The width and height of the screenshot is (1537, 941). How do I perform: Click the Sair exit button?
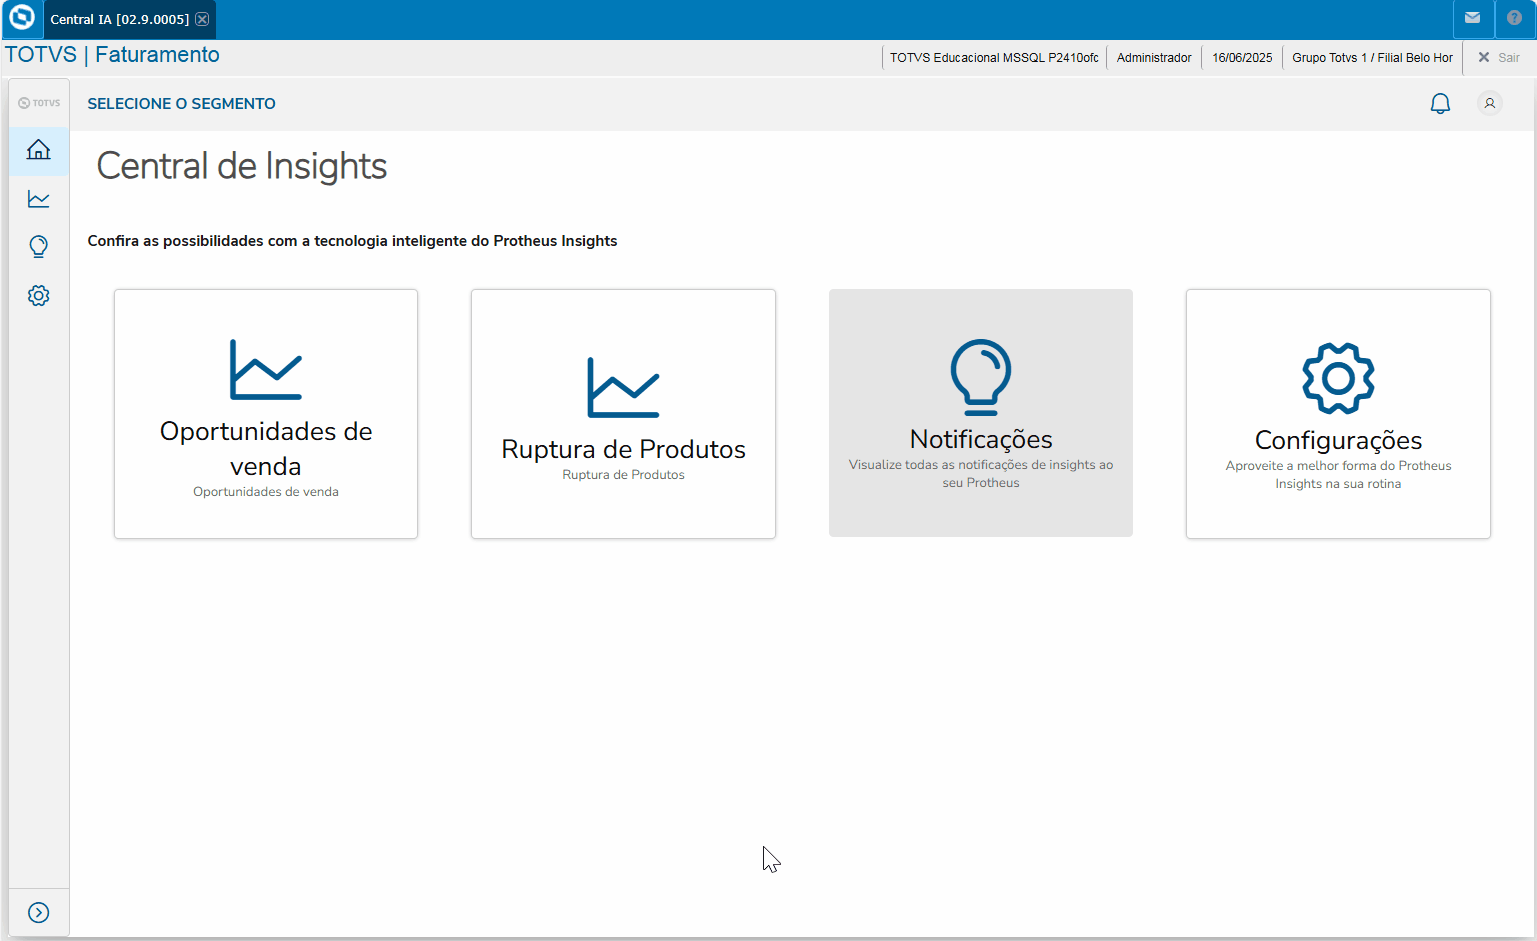tap(1499, 58)
